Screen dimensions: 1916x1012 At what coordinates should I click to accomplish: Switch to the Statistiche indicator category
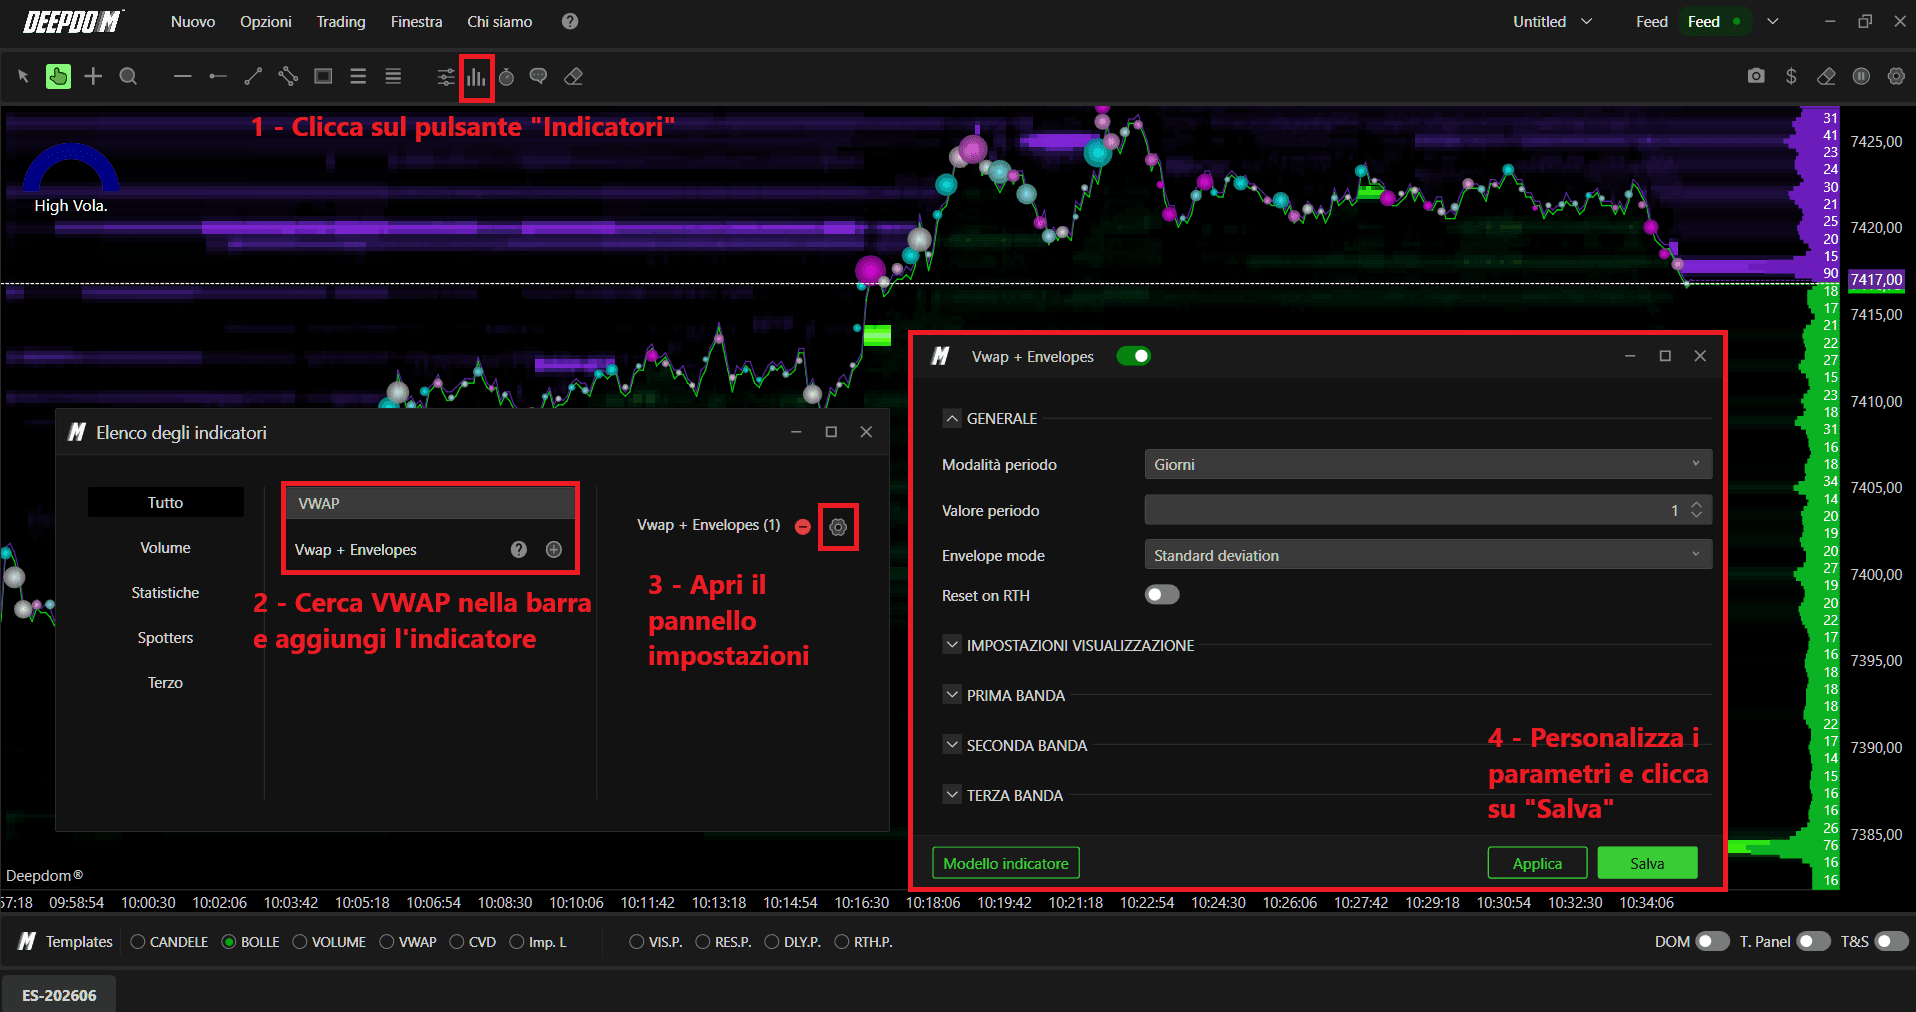point(166,592)
